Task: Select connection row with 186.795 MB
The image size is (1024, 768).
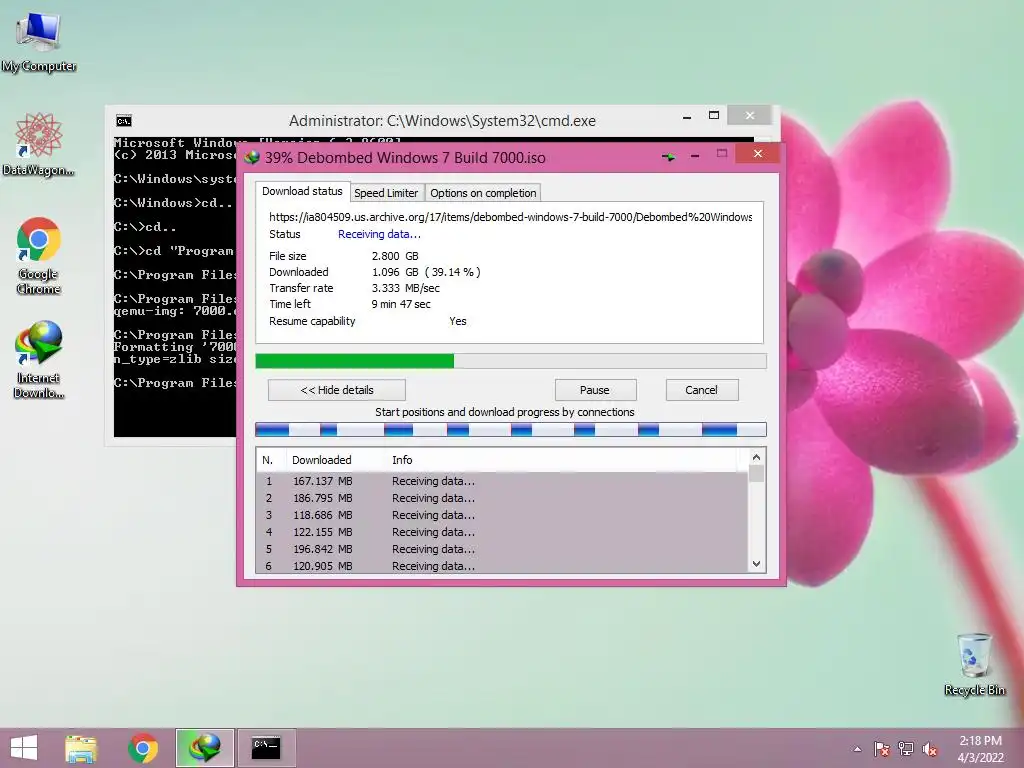Action: (x=502, y=498)
